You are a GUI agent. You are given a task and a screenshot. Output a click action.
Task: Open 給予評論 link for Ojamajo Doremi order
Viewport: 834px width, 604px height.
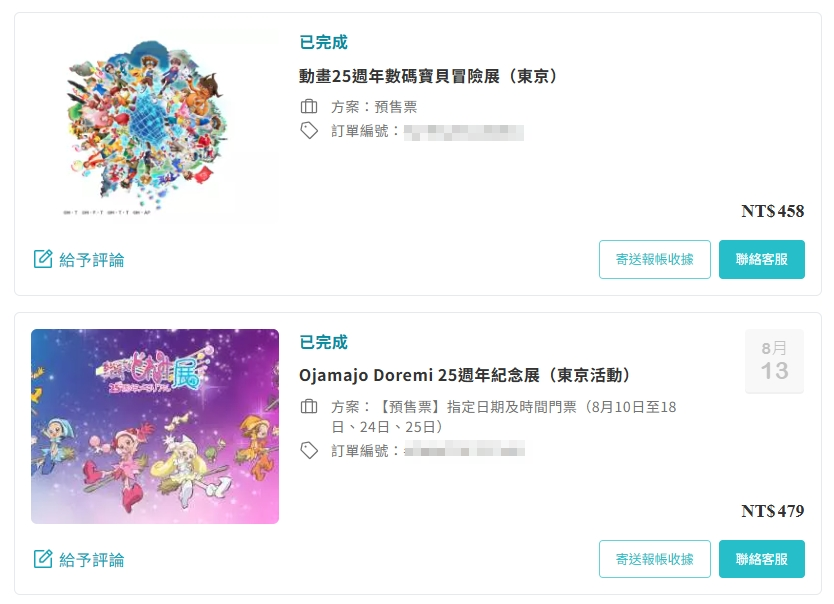pyautogui.click(x=79, y=559)
